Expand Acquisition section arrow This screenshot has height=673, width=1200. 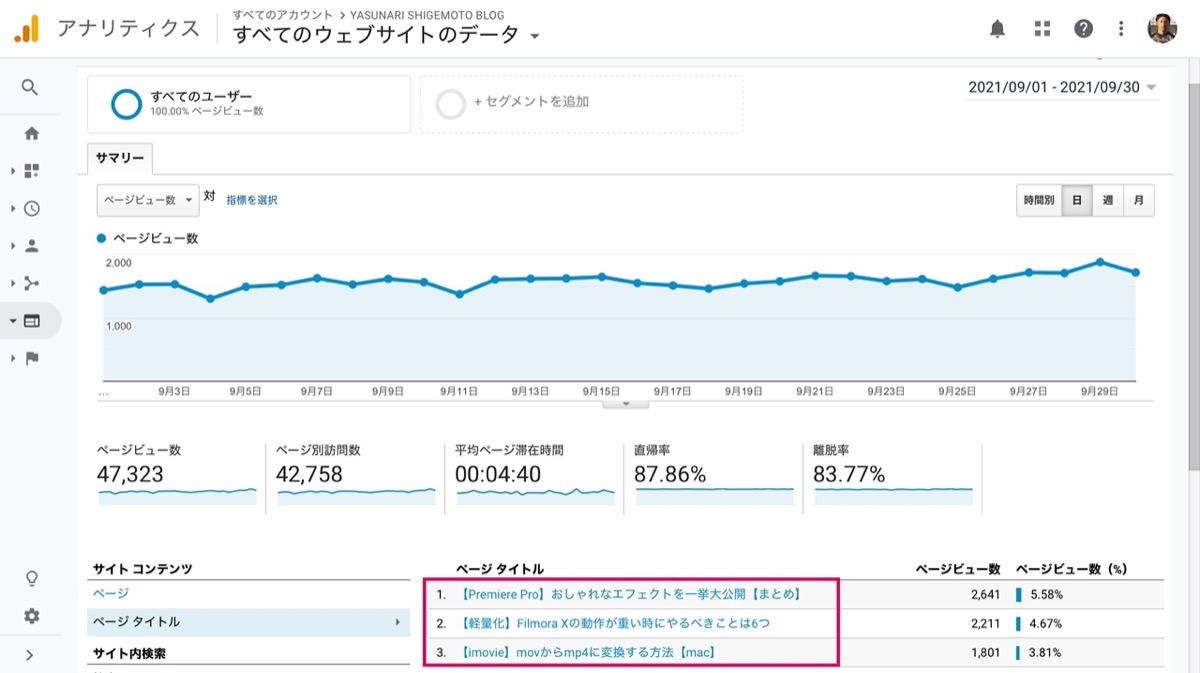point(13,284)
